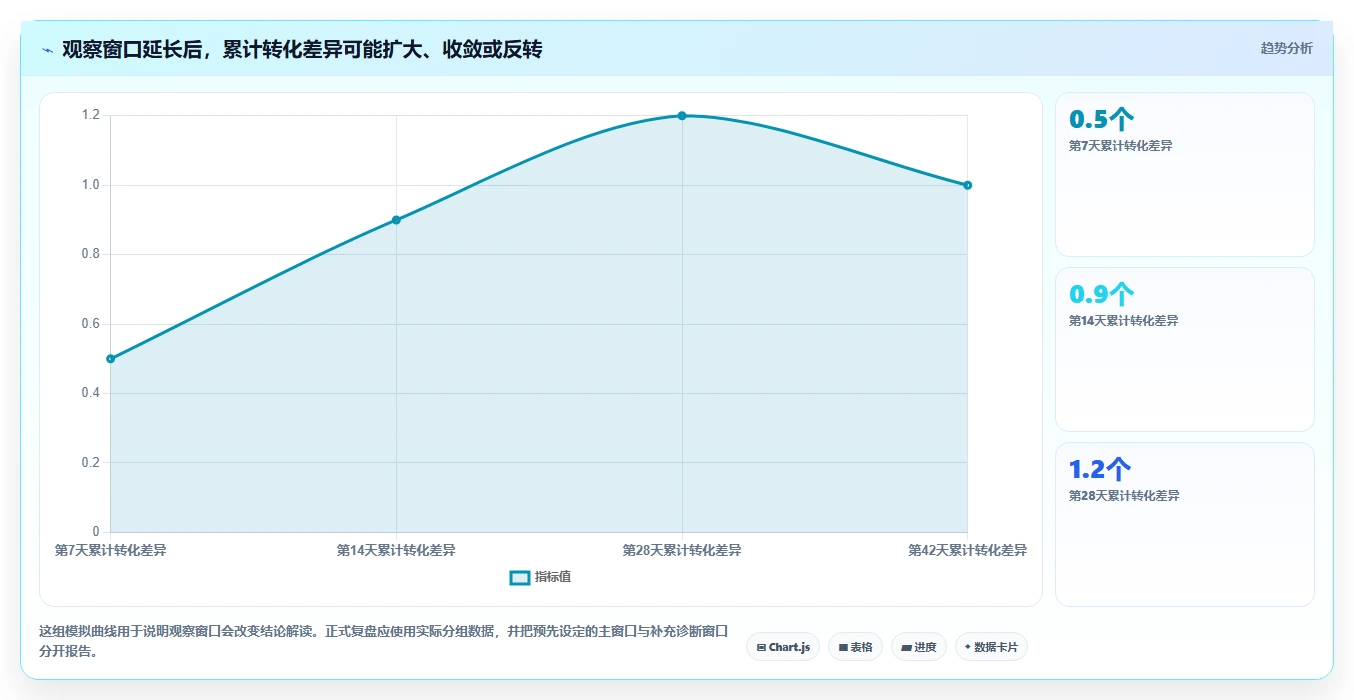Click the y-axis value 0.4
The width and height of the screenshot is (1354, 700).
(x=91, y=393)
